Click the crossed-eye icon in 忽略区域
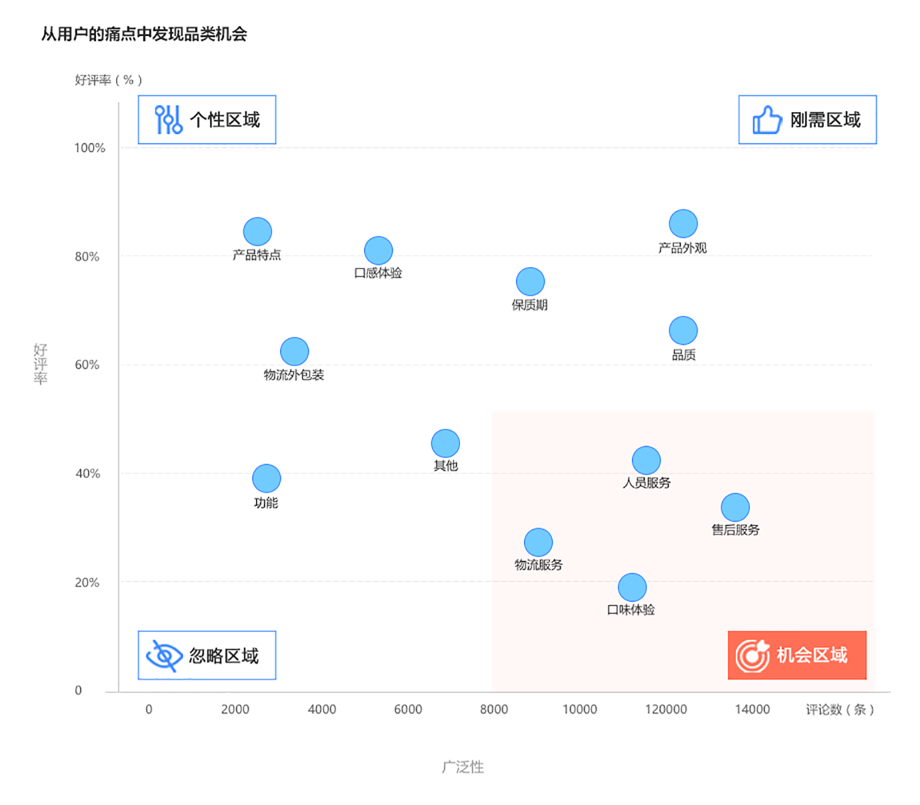 (164, 655)
